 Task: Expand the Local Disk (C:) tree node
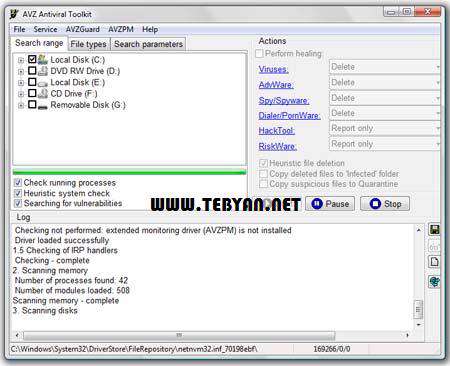pyautogui.click(x=21, y=60)
